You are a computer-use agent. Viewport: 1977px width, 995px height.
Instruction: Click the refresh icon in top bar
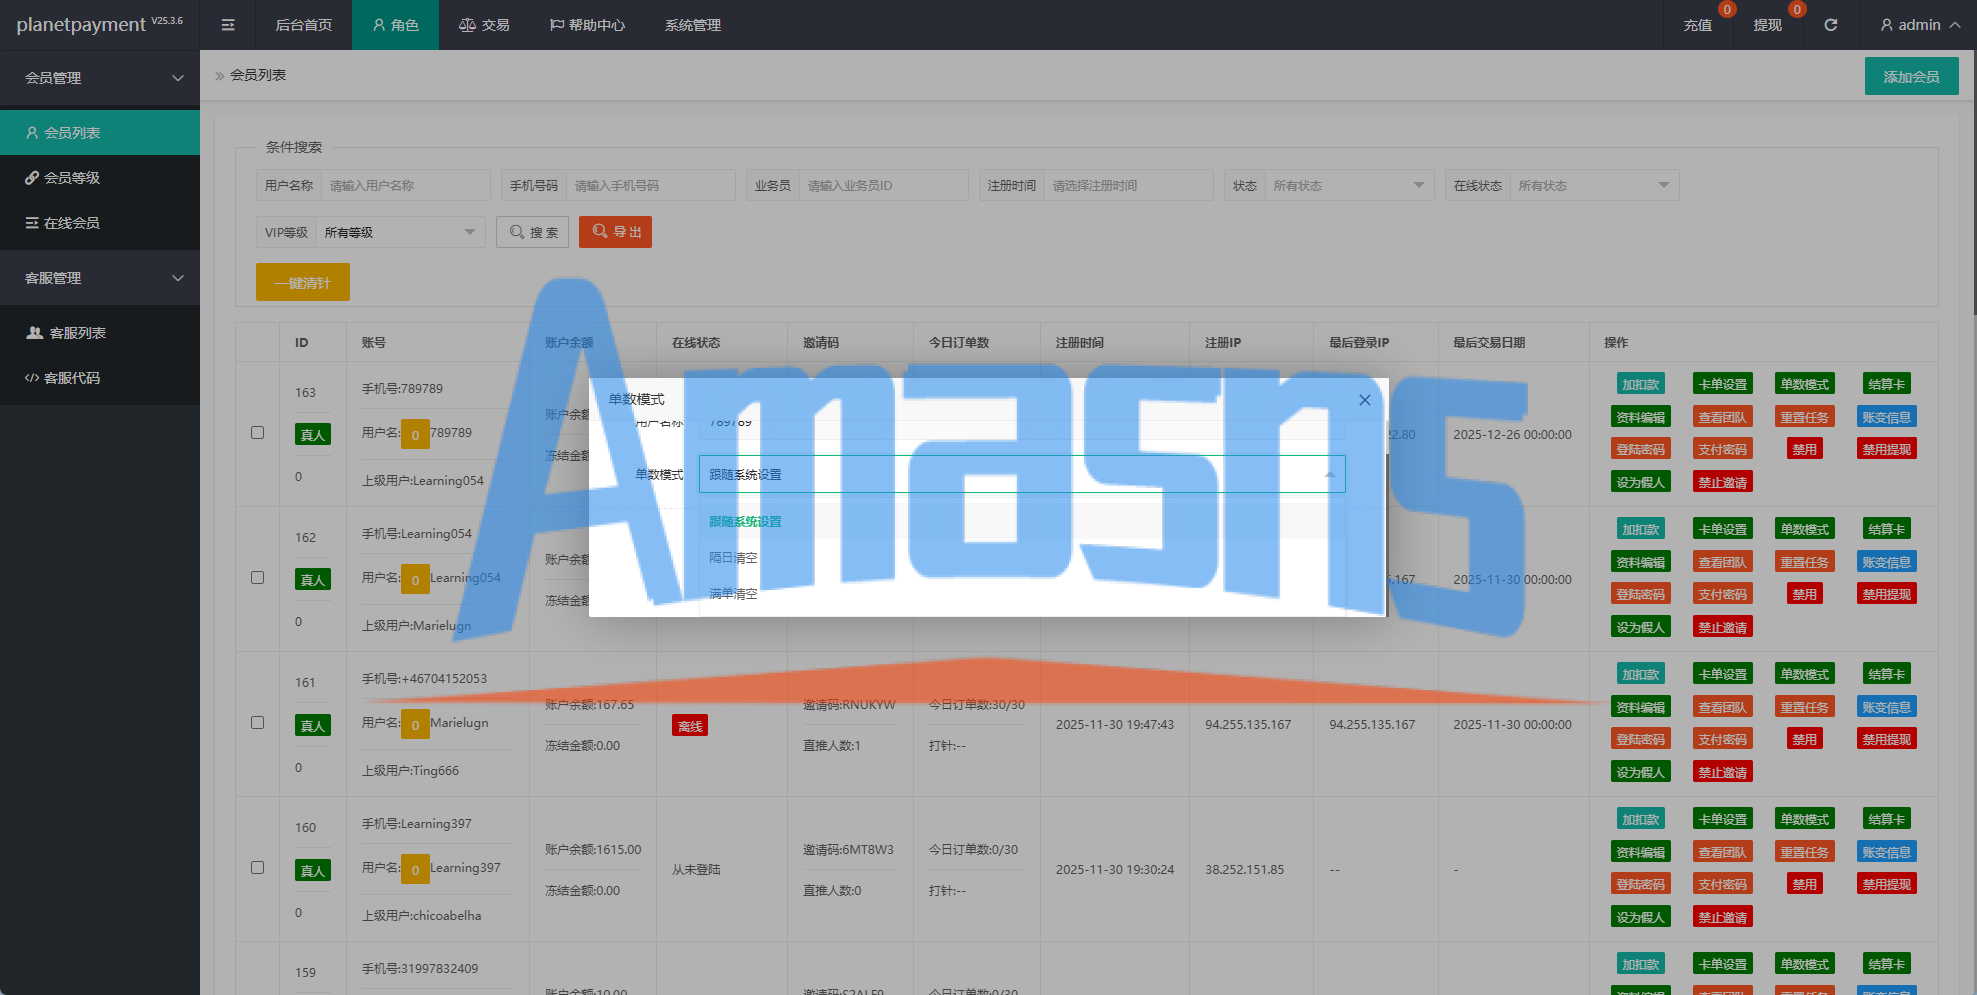1830,25
